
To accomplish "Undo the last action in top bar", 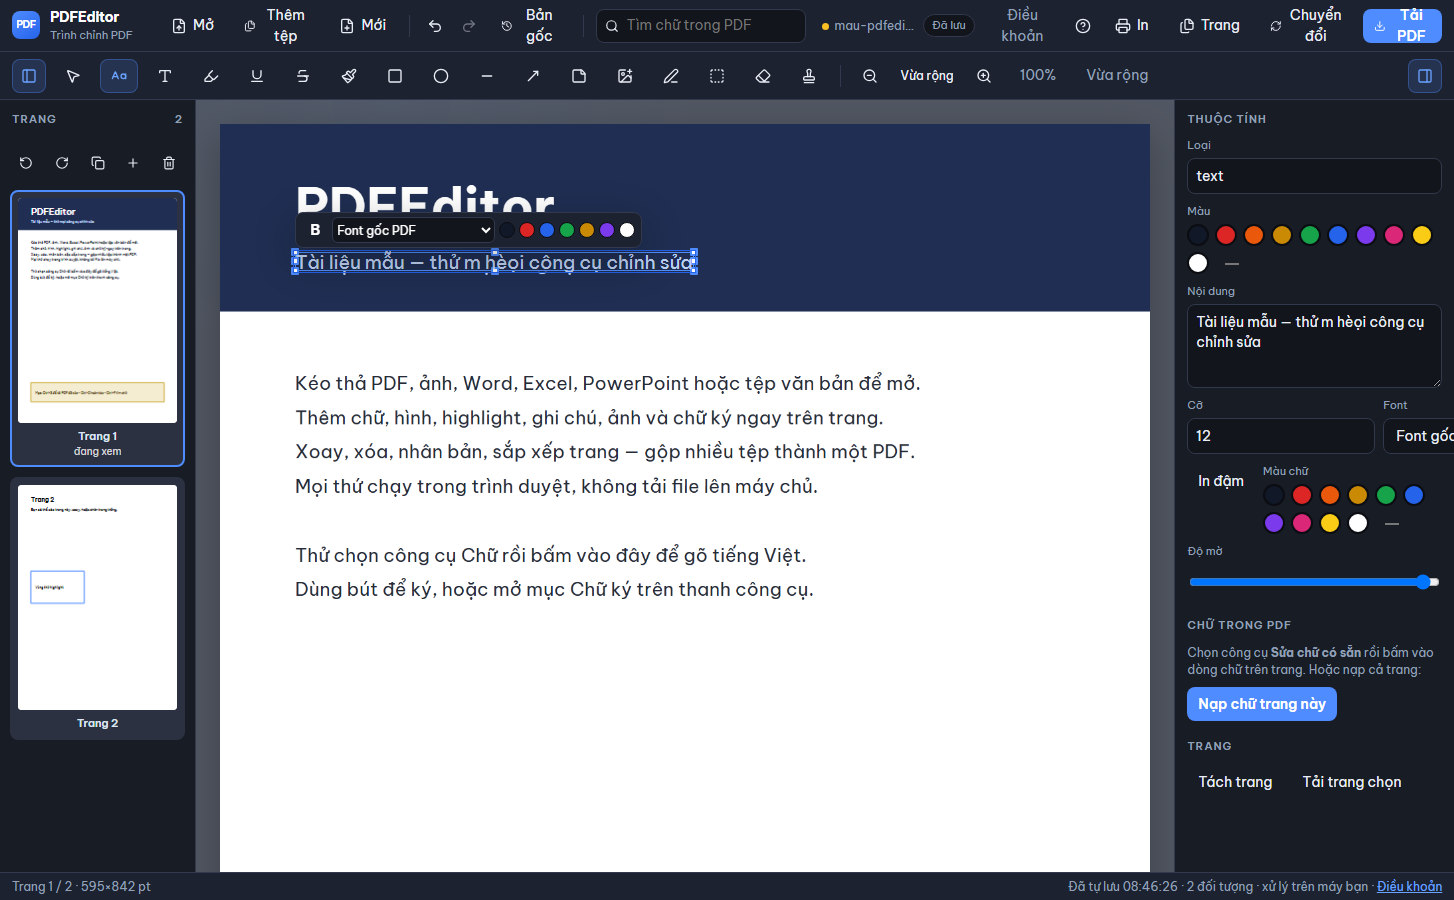I will [x=435, y=26].
